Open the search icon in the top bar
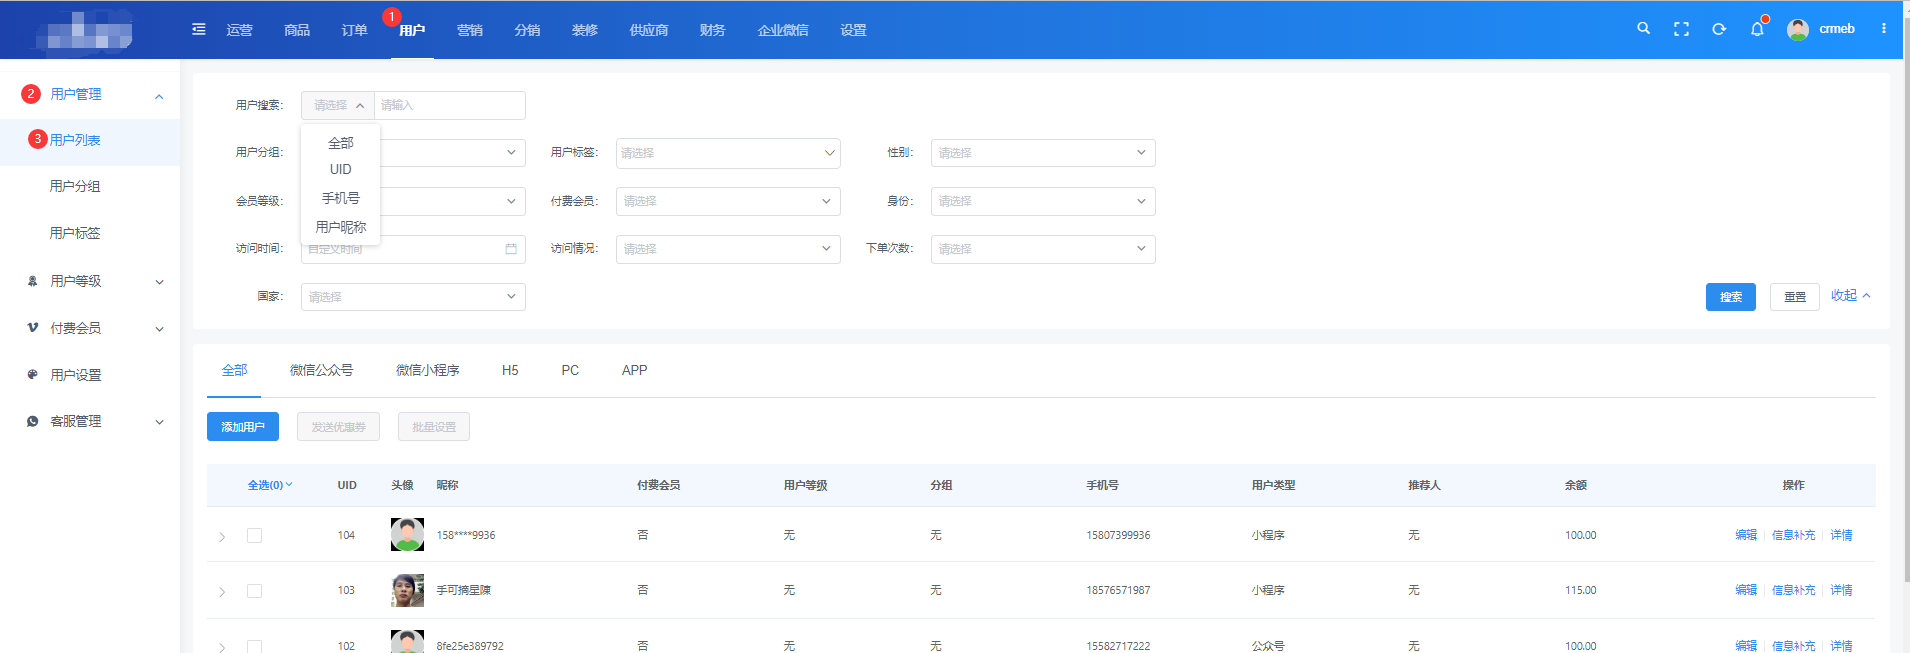1910x653 pixels. (1643, 29)
